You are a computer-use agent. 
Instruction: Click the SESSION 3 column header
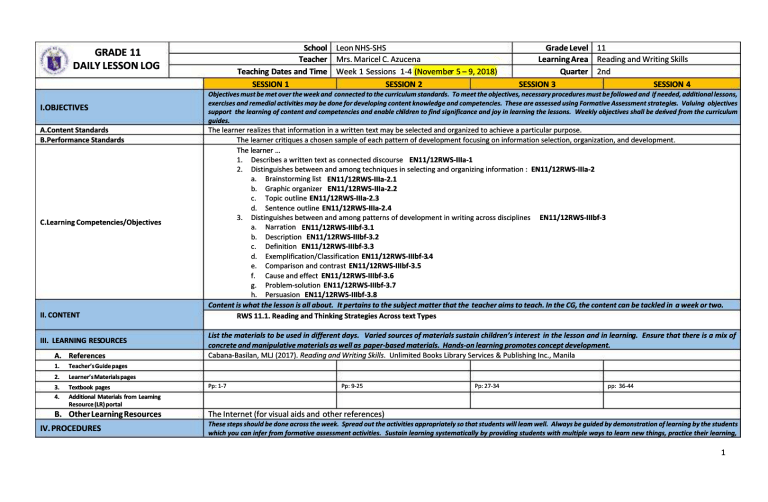pos(536,84)
